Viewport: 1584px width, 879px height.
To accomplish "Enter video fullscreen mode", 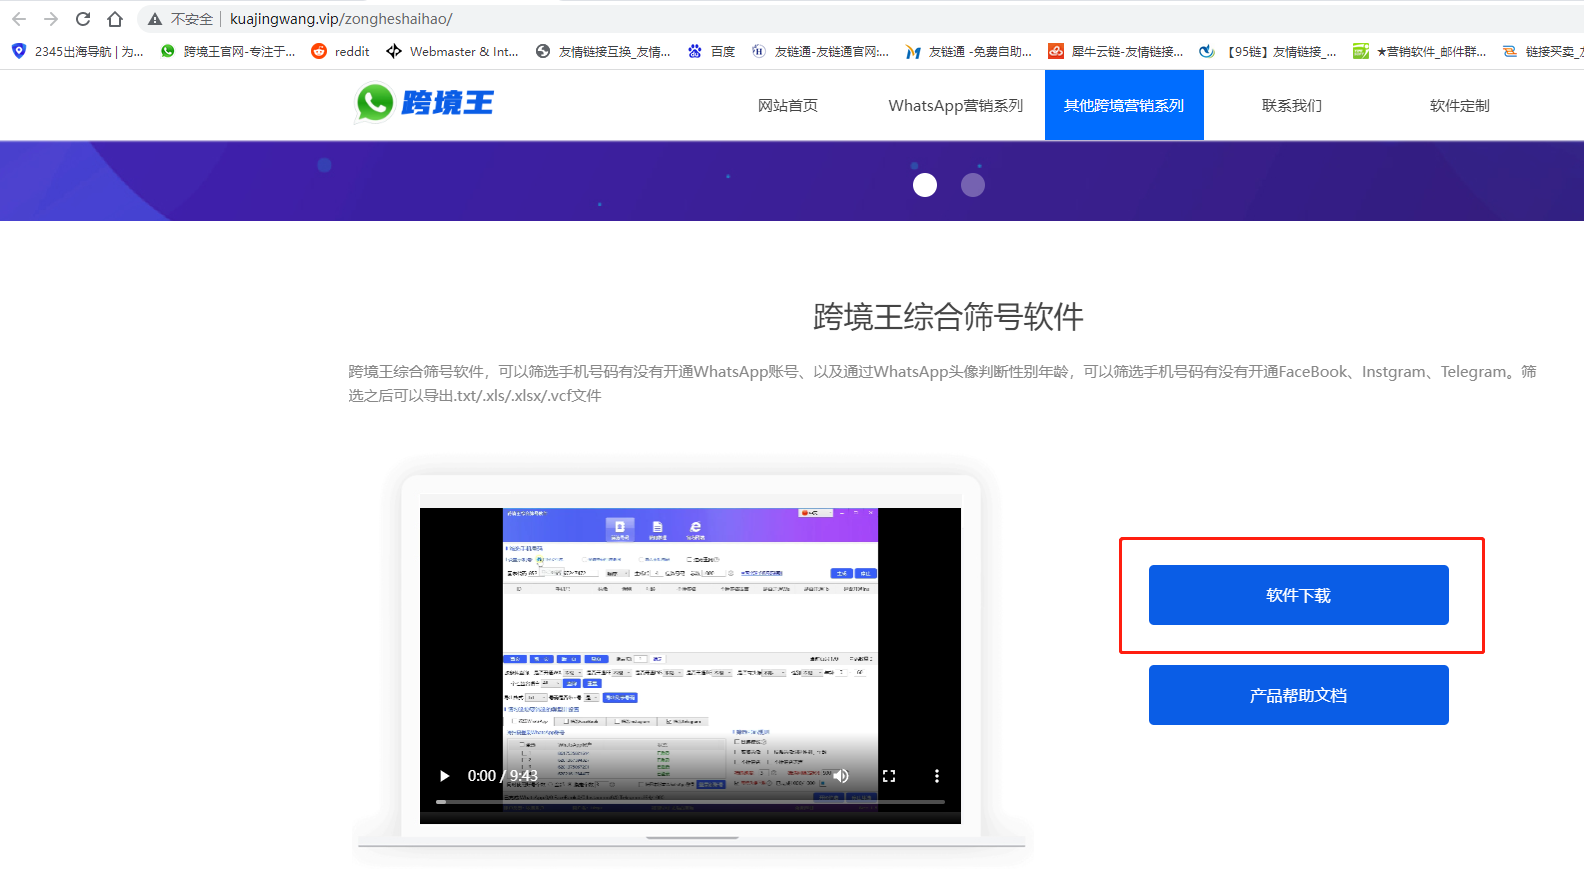I will point(889,776).
